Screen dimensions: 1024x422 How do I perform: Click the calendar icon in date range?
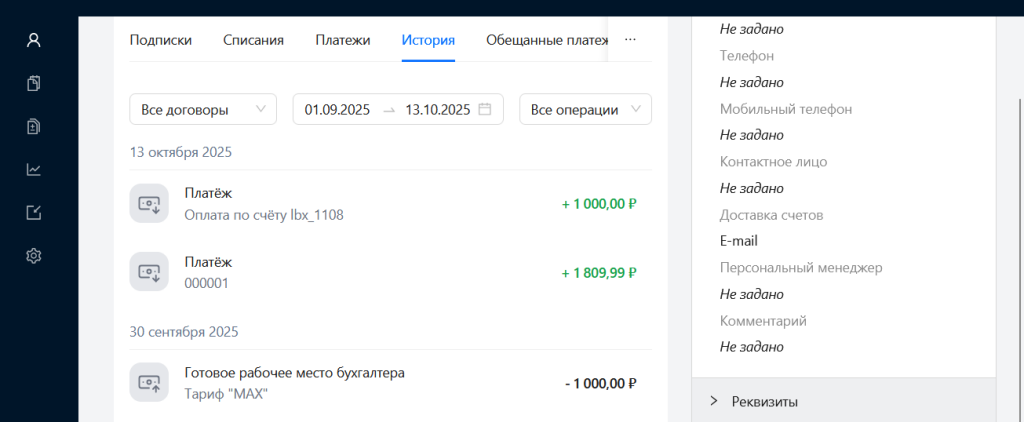[x=485, y=110]
